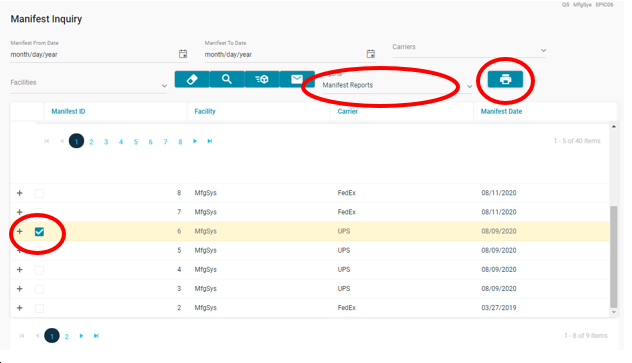Go to next page in upper pager
This screenshot has height=363, width=632.
pyautogui.click(x=195, y=141)
